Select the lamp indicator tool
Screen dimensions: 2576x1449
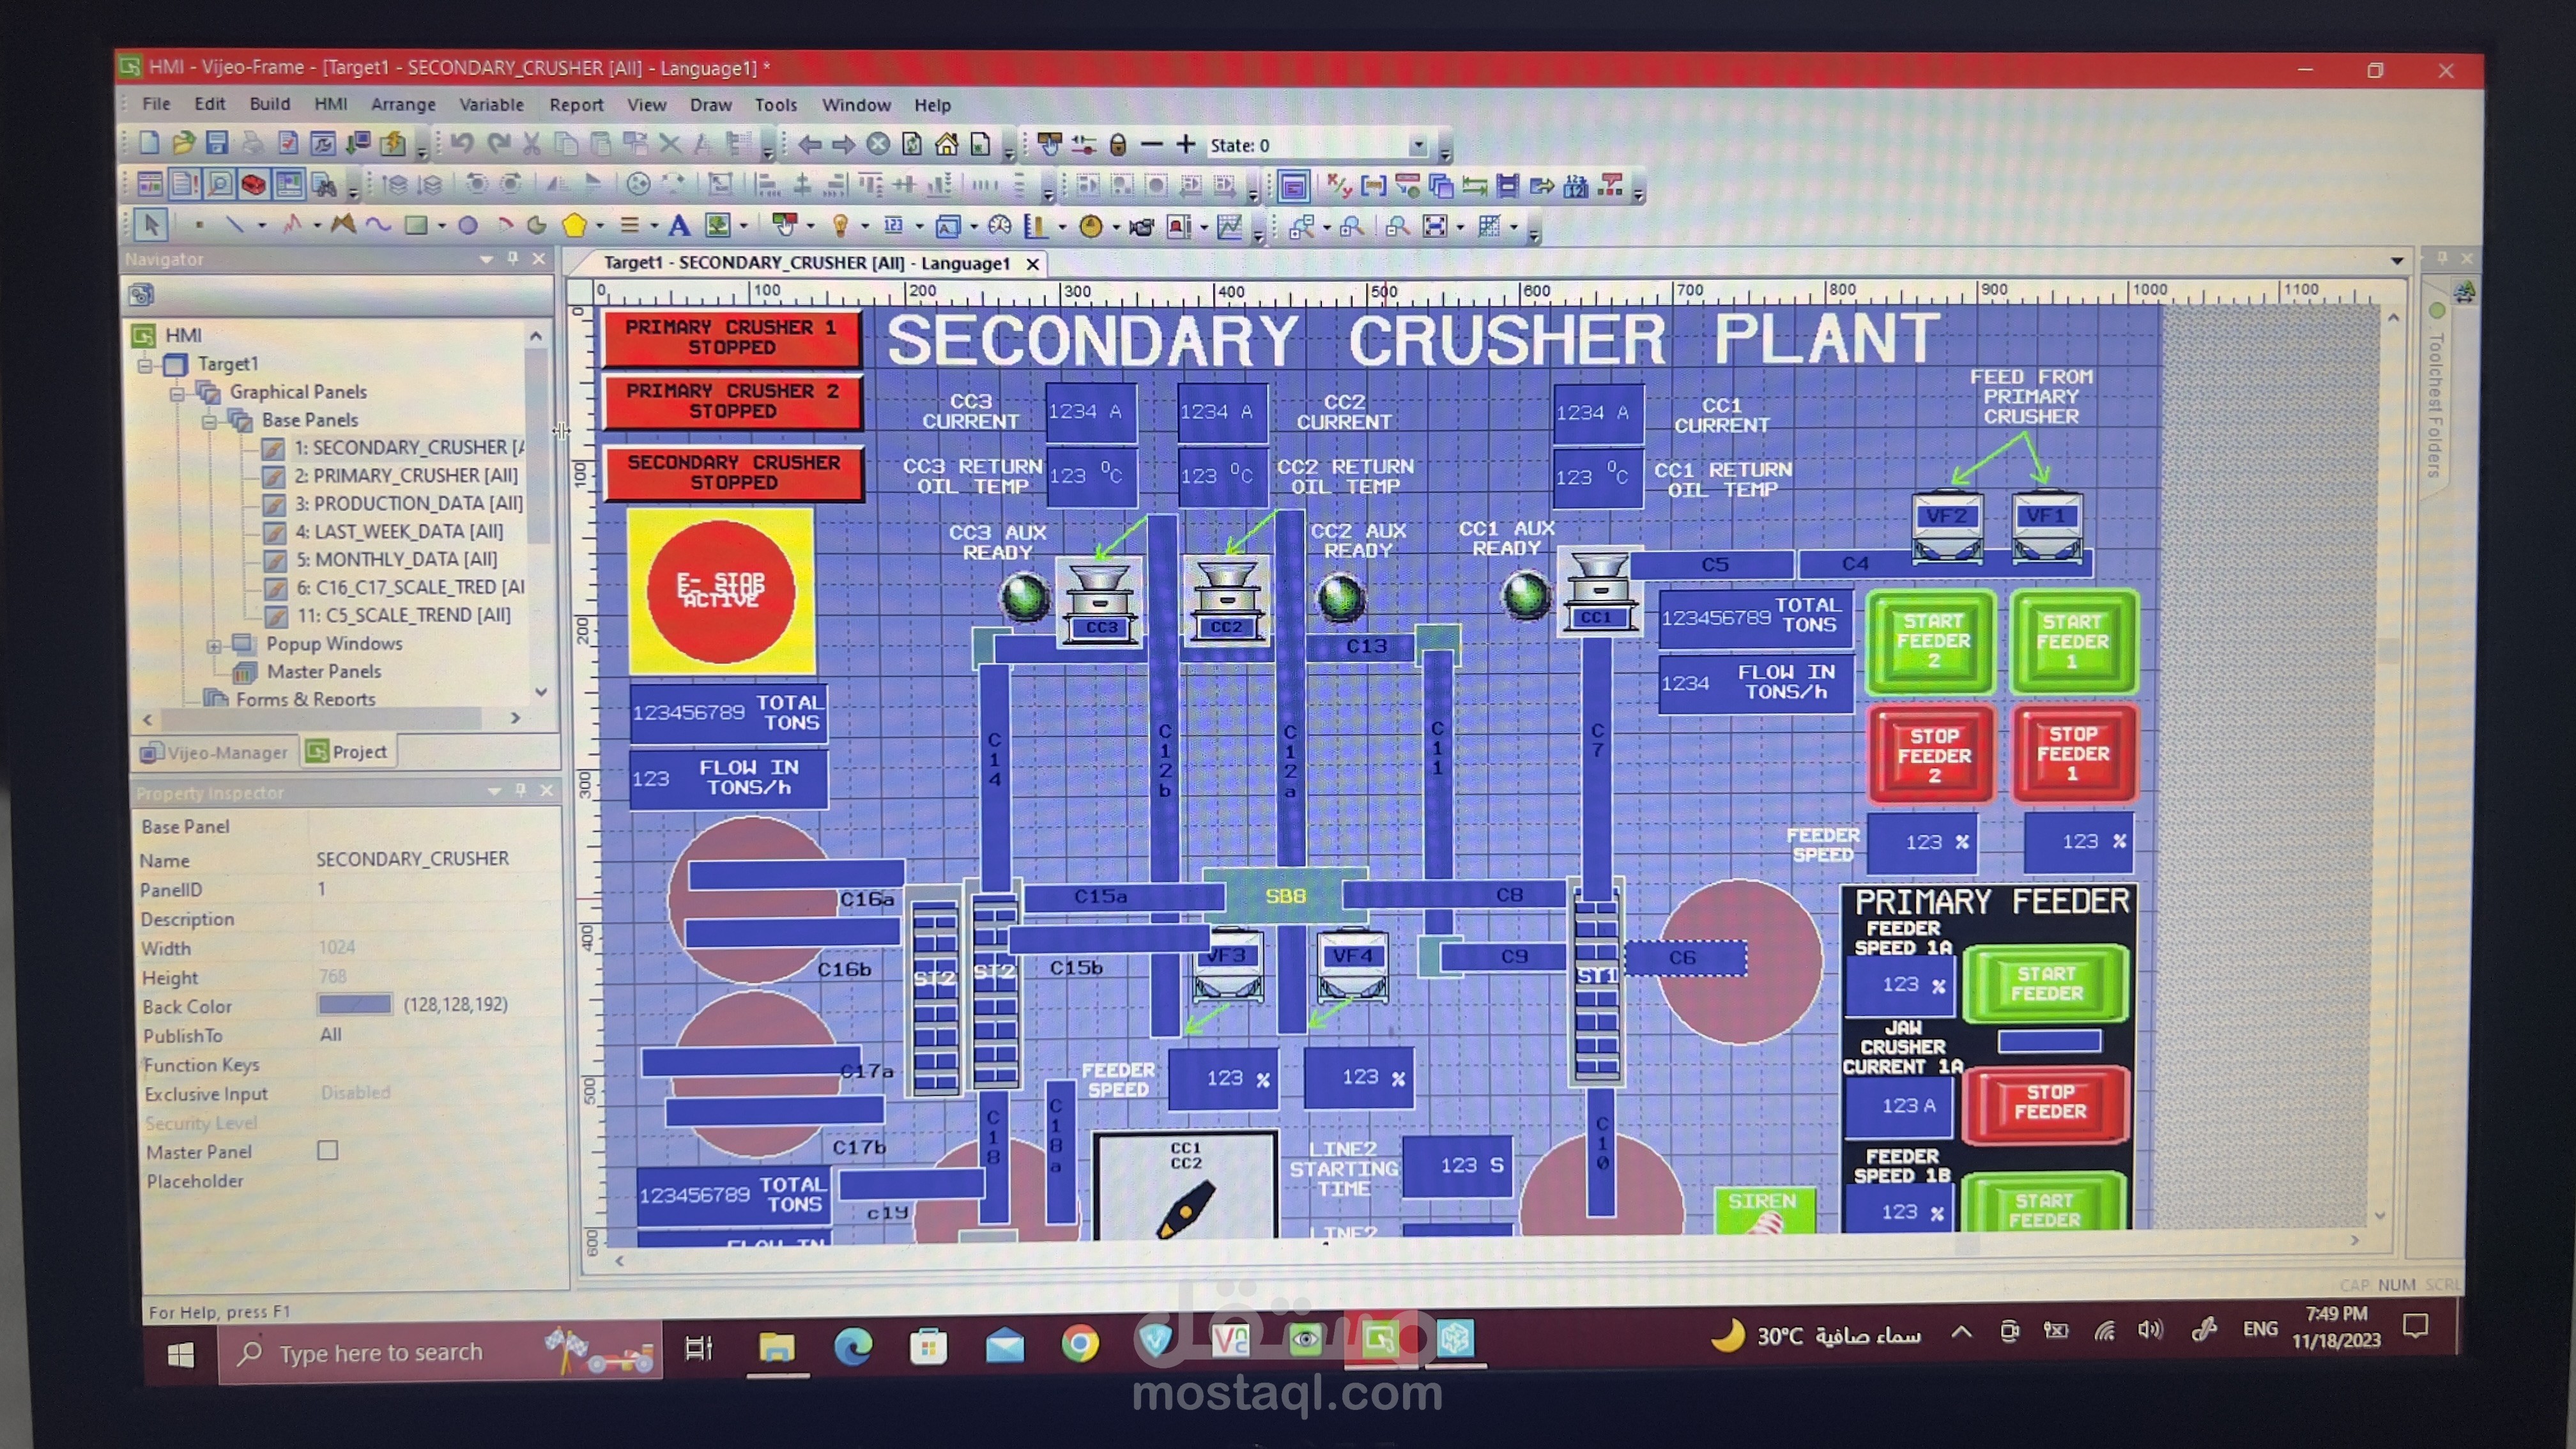[842, 226]
